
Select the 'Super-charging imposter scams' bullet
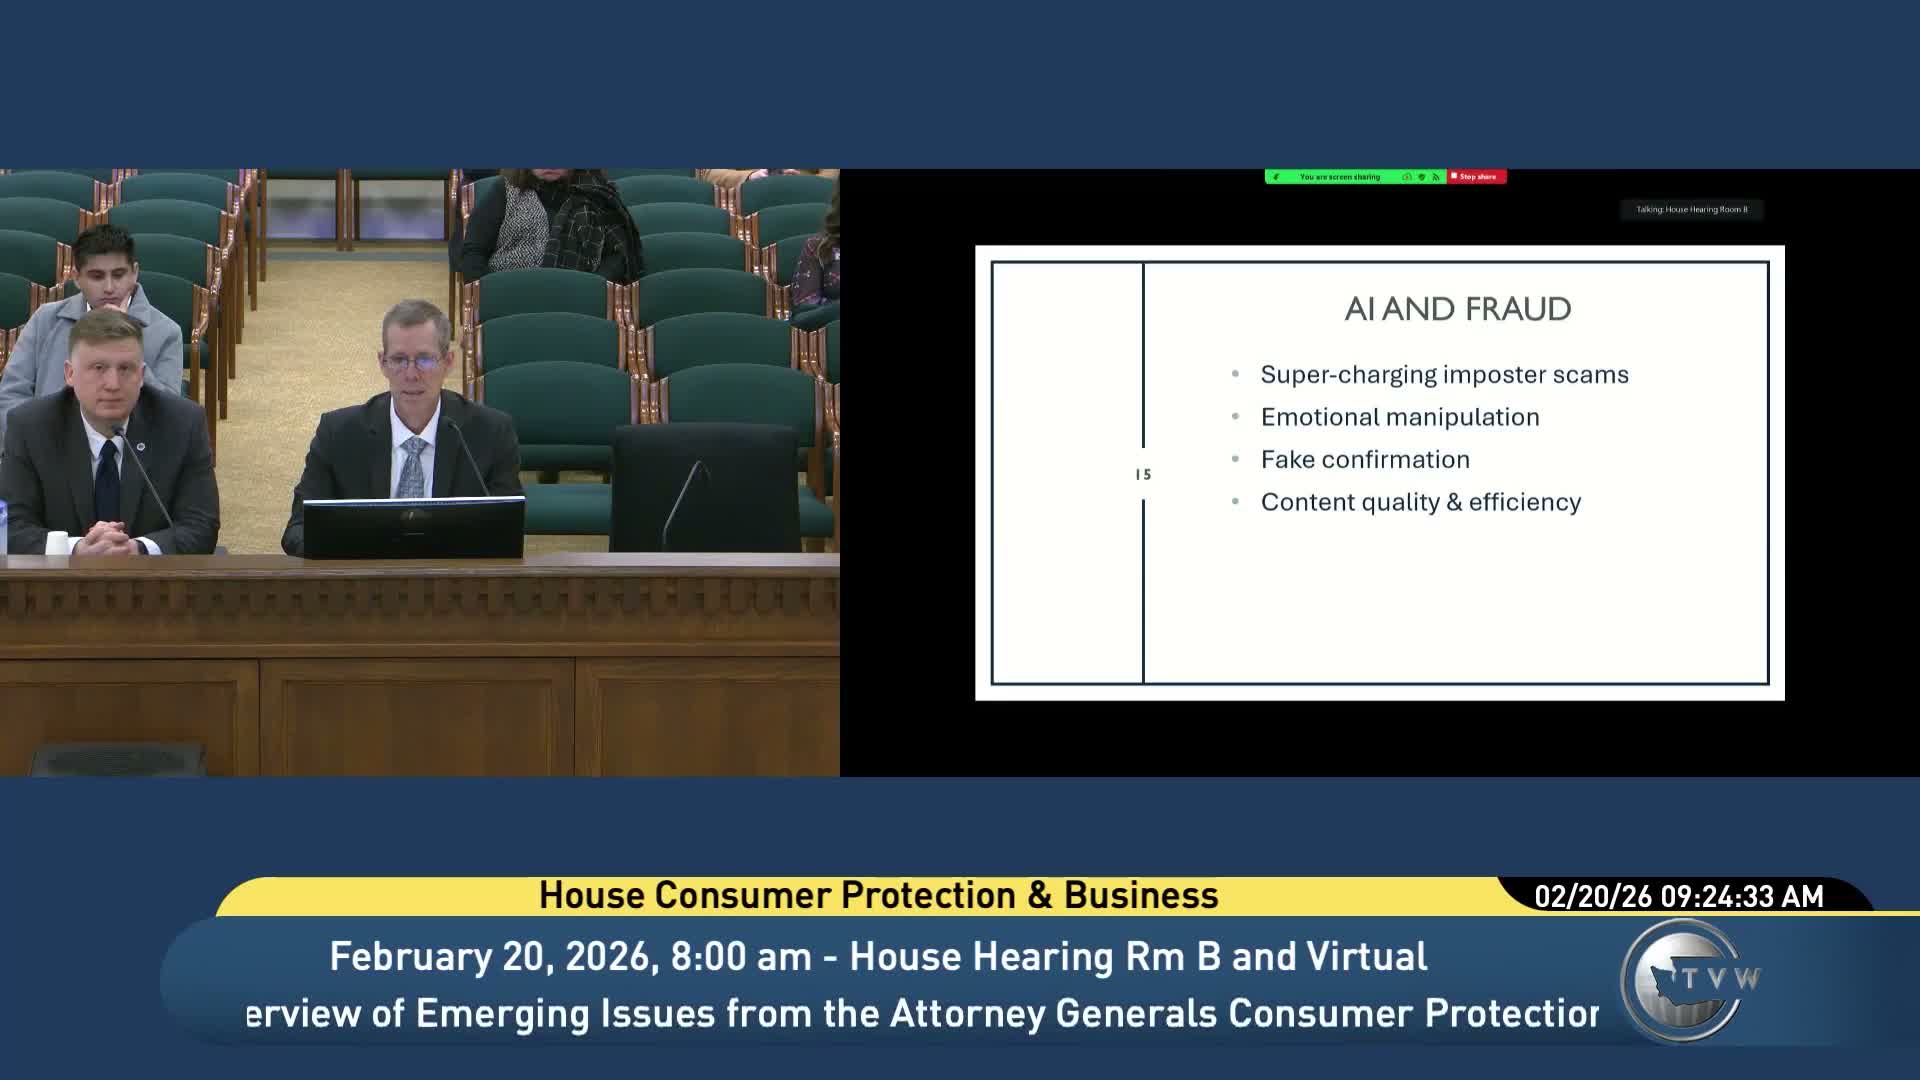click(x=1444, y=375)
